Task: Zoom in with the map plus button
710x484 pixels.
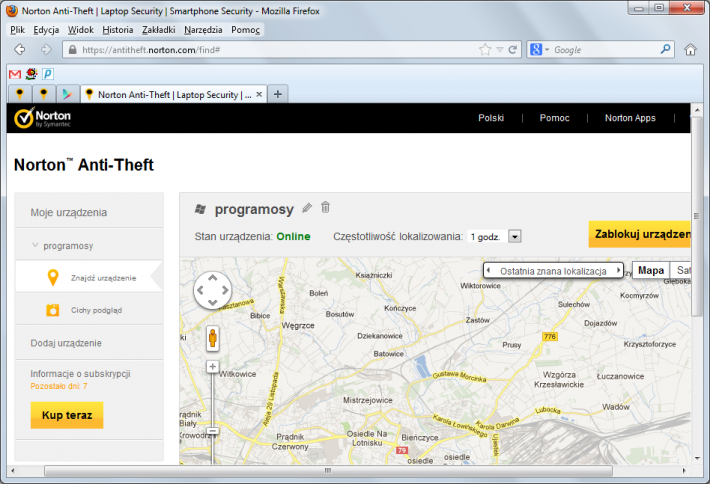Action: click(212, 366)
